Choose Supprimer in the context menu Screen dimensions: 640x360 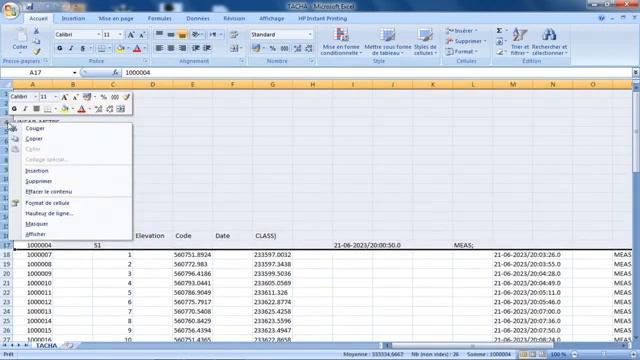(x=39, y=181)
